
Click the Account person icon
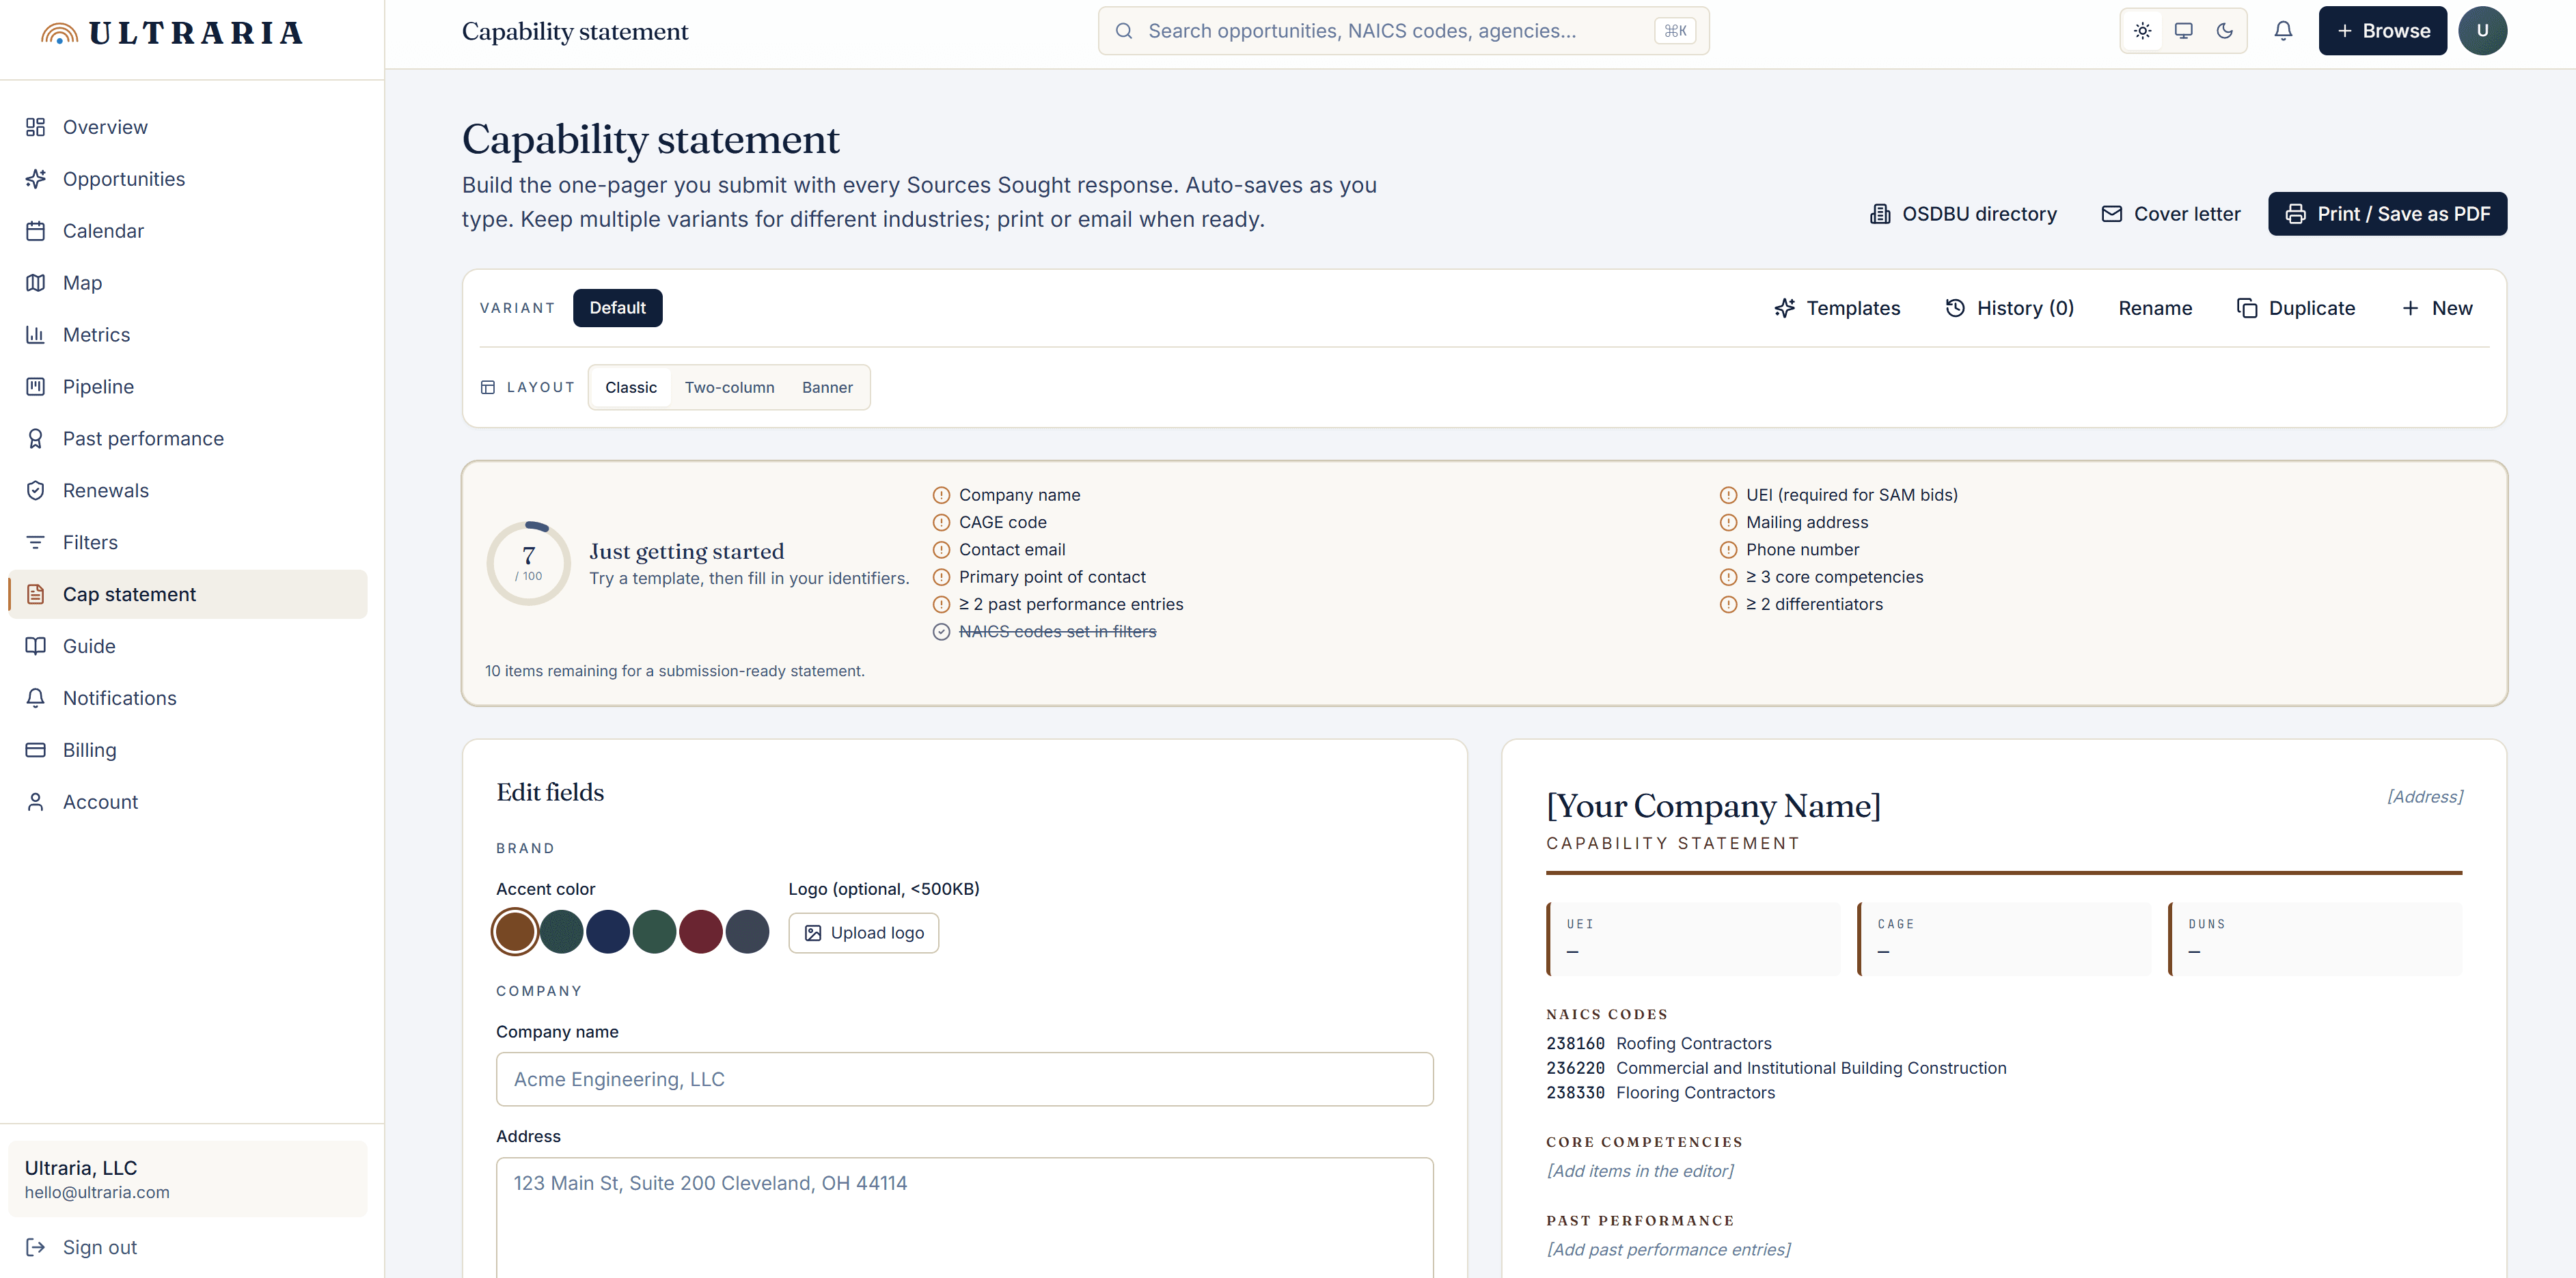[x=36, y=803]
